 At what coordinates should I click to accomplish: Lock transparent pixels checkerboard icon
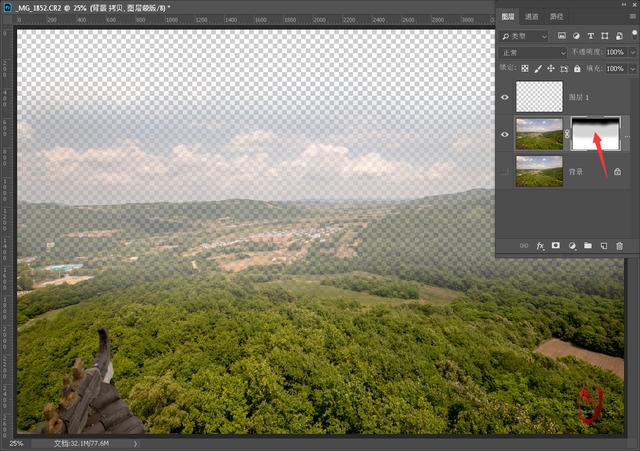click(525, 69)
